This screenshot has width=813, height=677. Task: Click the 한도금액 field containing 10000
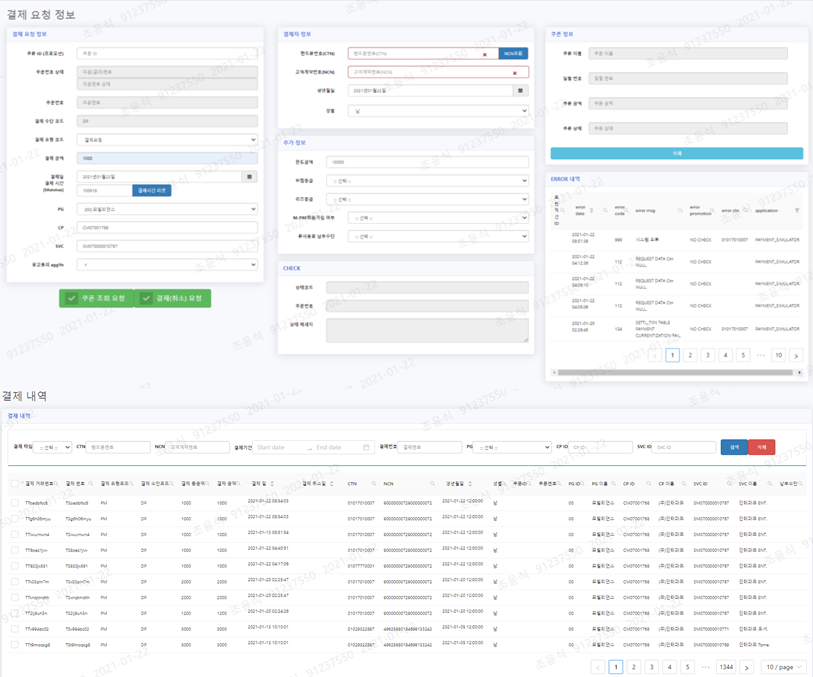point(427,162)
